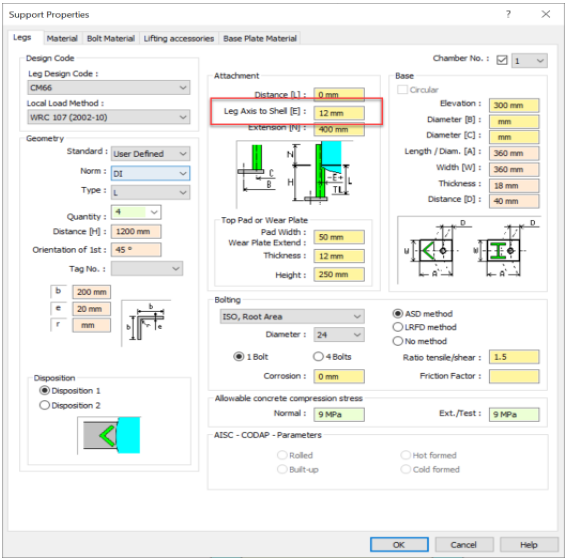
Task: Click the OK button
Action: click(x=399, y=545)
